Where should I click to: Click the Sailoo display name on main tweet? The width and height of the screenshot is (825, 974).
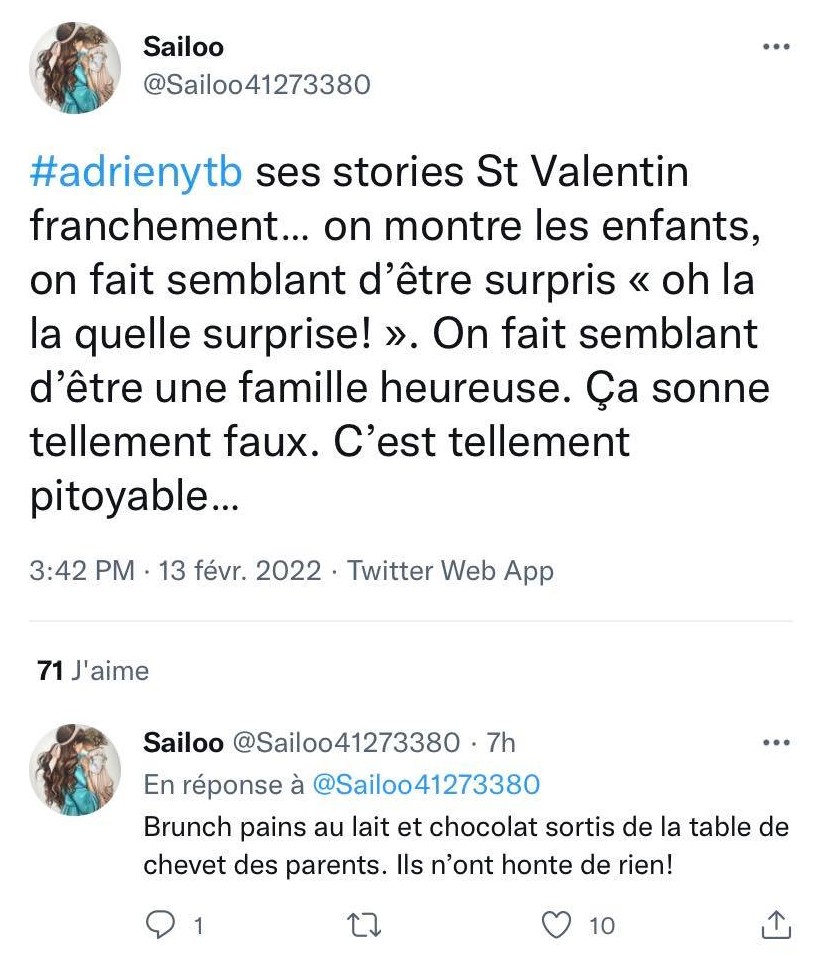point(183,46)
